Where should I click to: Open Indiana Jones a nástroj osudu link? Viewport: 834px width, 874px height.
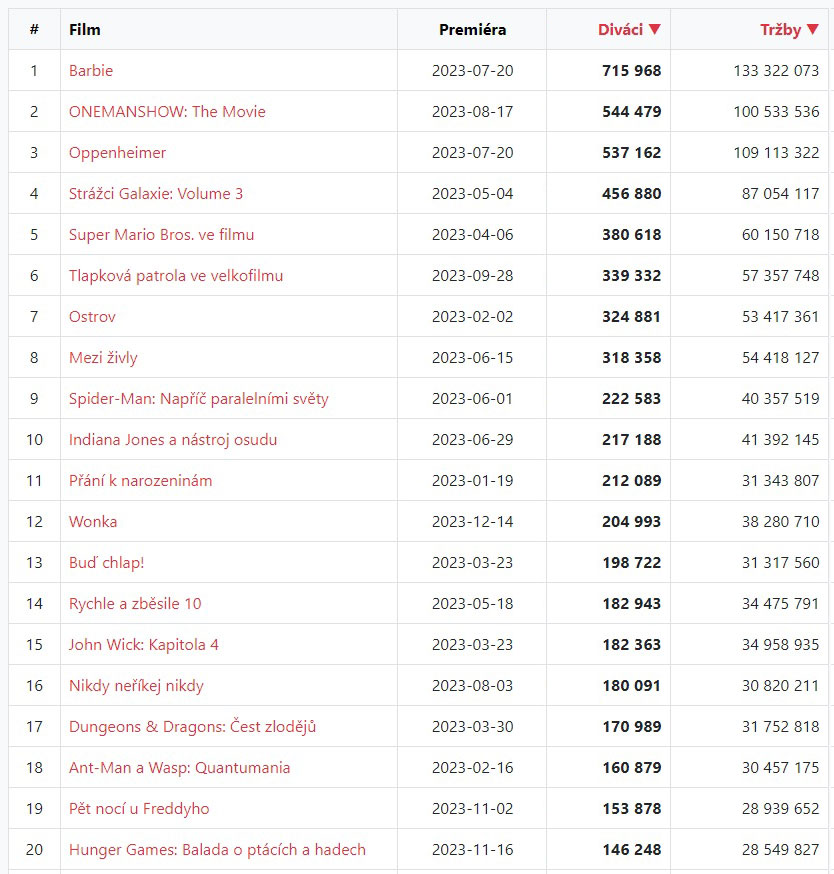point(173,440)
